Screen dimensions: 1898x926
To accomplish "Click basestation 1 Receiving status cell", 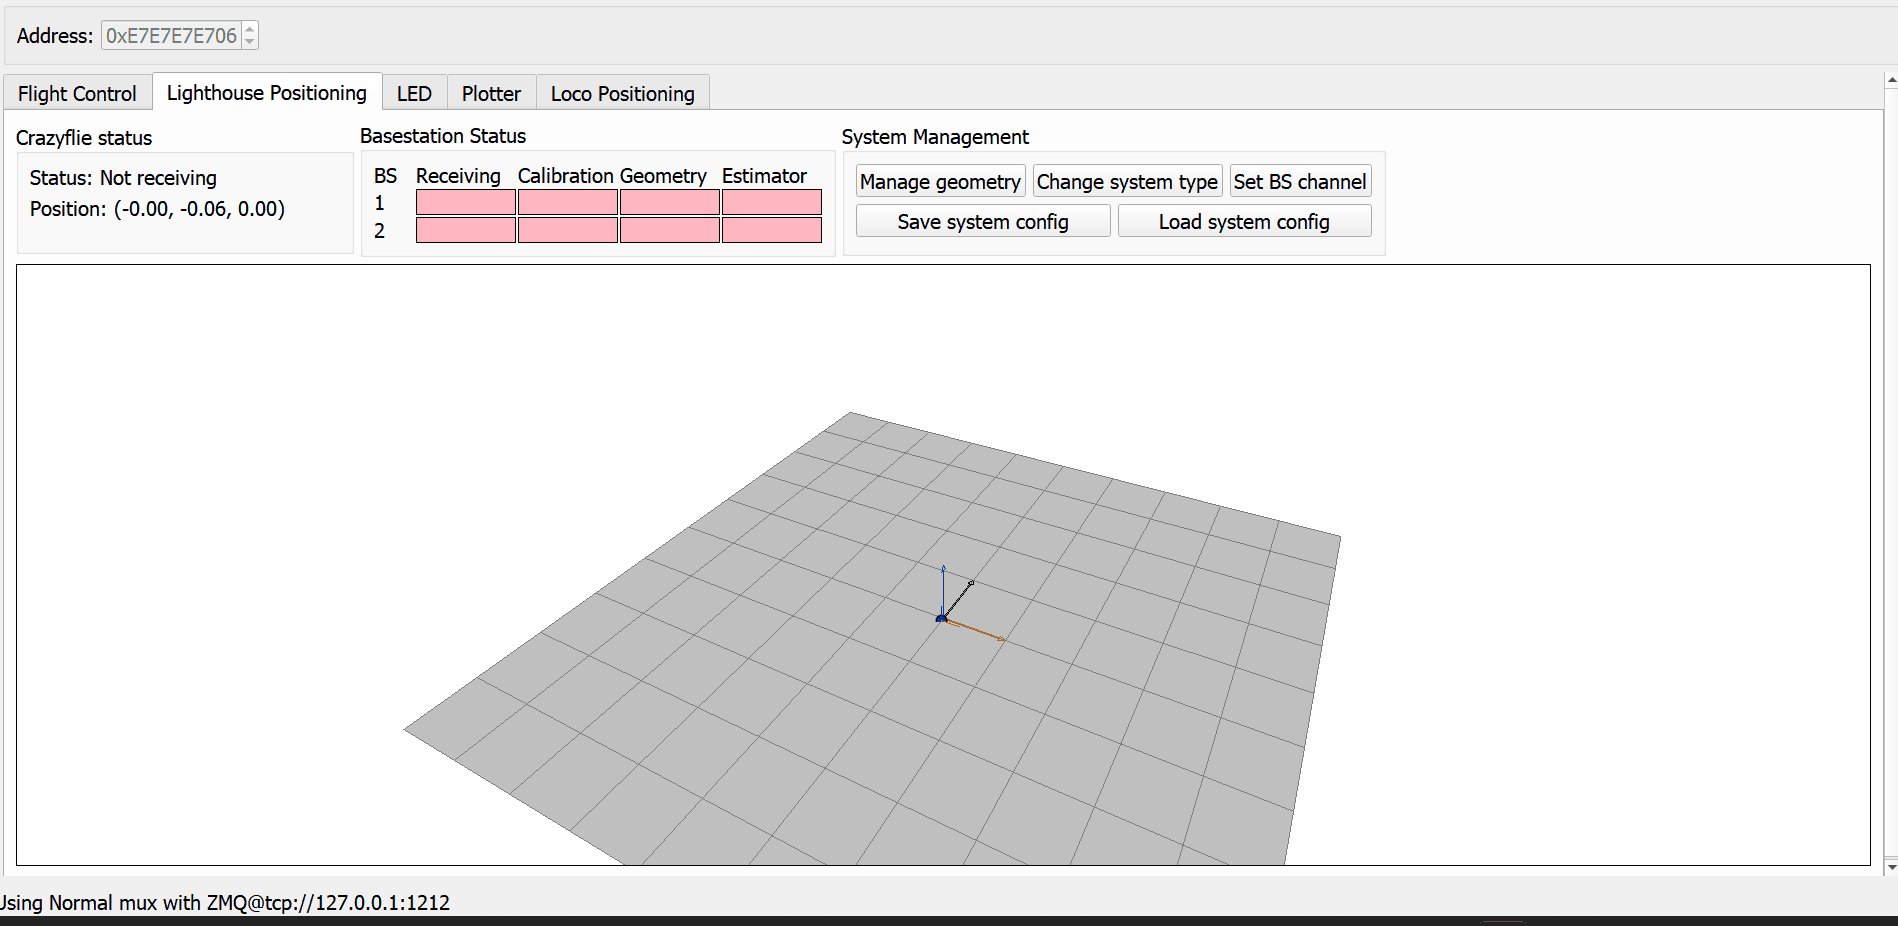I will pyautogui.click(x=465, y=203).
